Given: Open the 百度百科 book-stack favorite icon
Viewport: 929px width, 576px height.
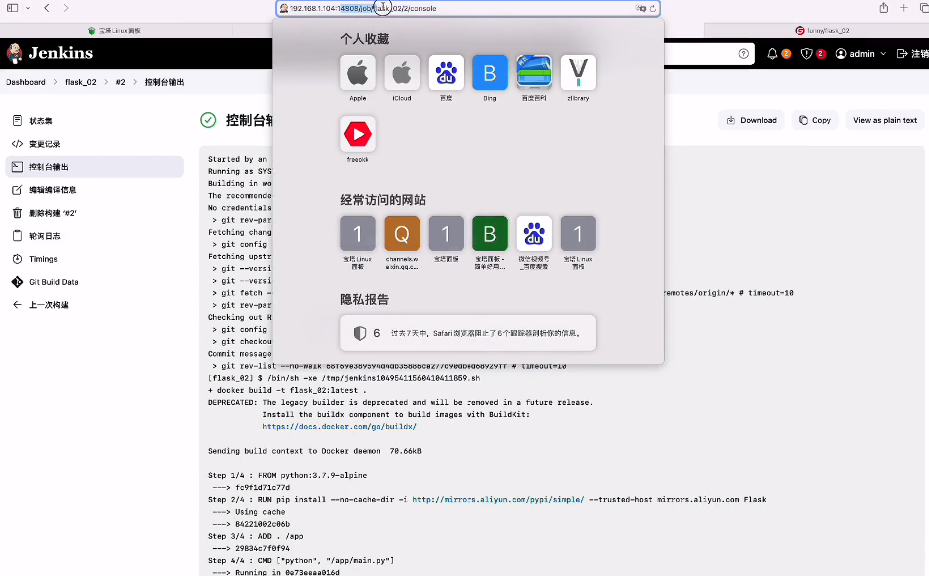Looking at the screenshot, I should point(534,72).
